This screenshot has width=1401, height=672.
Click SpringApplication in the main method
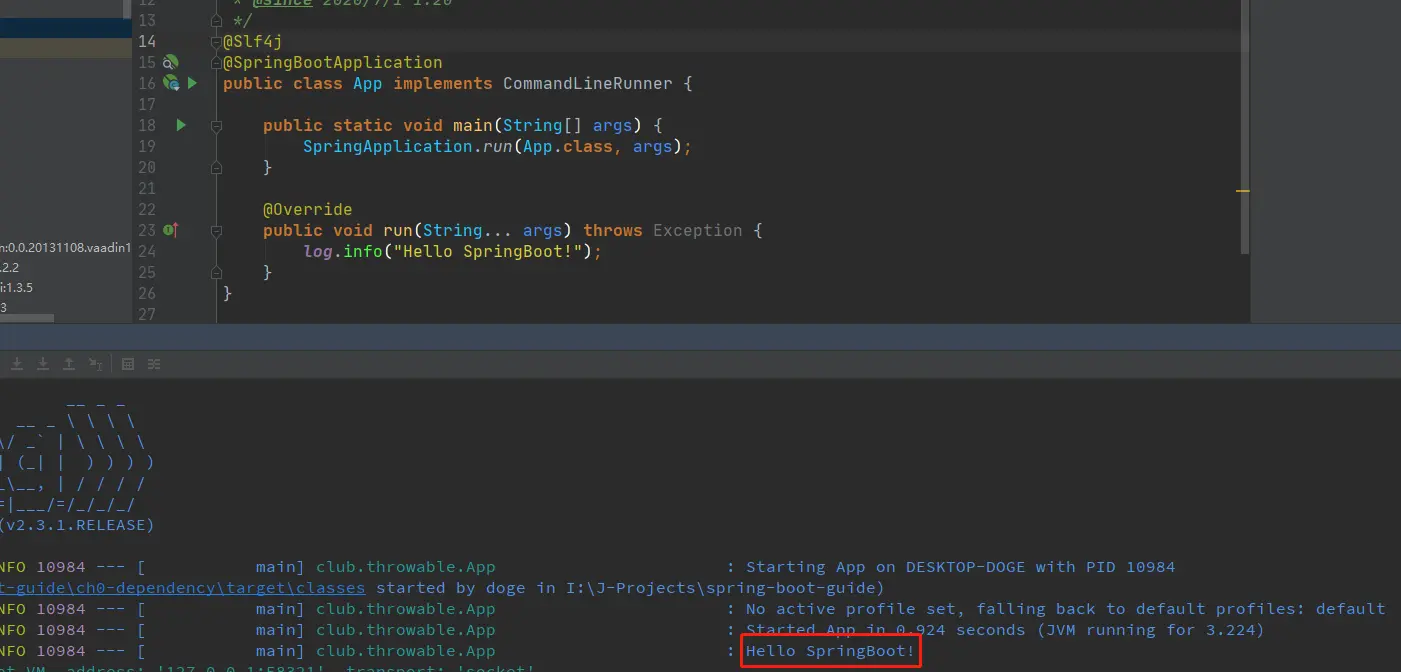coord(387,146)
